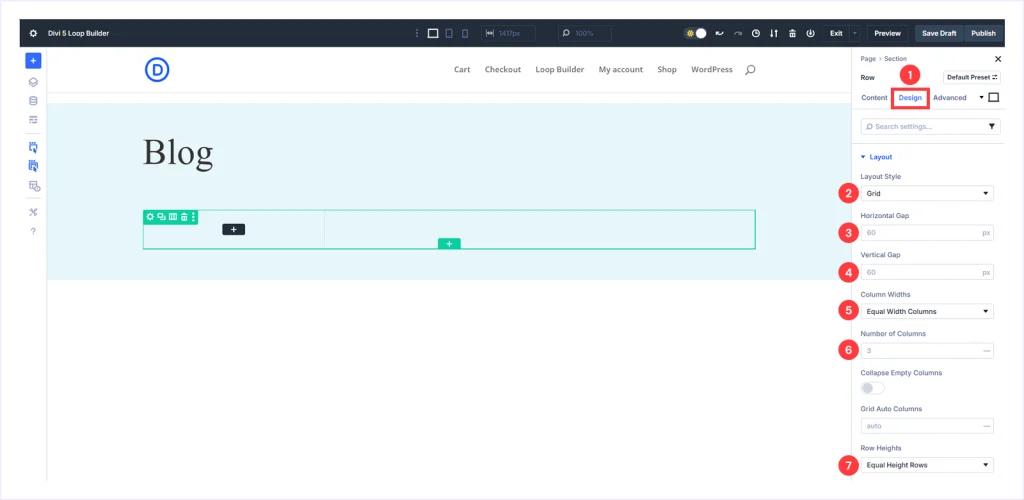1024x500 pixels.
Task: Open the Default Preset selector
Action: click(972, 77)
